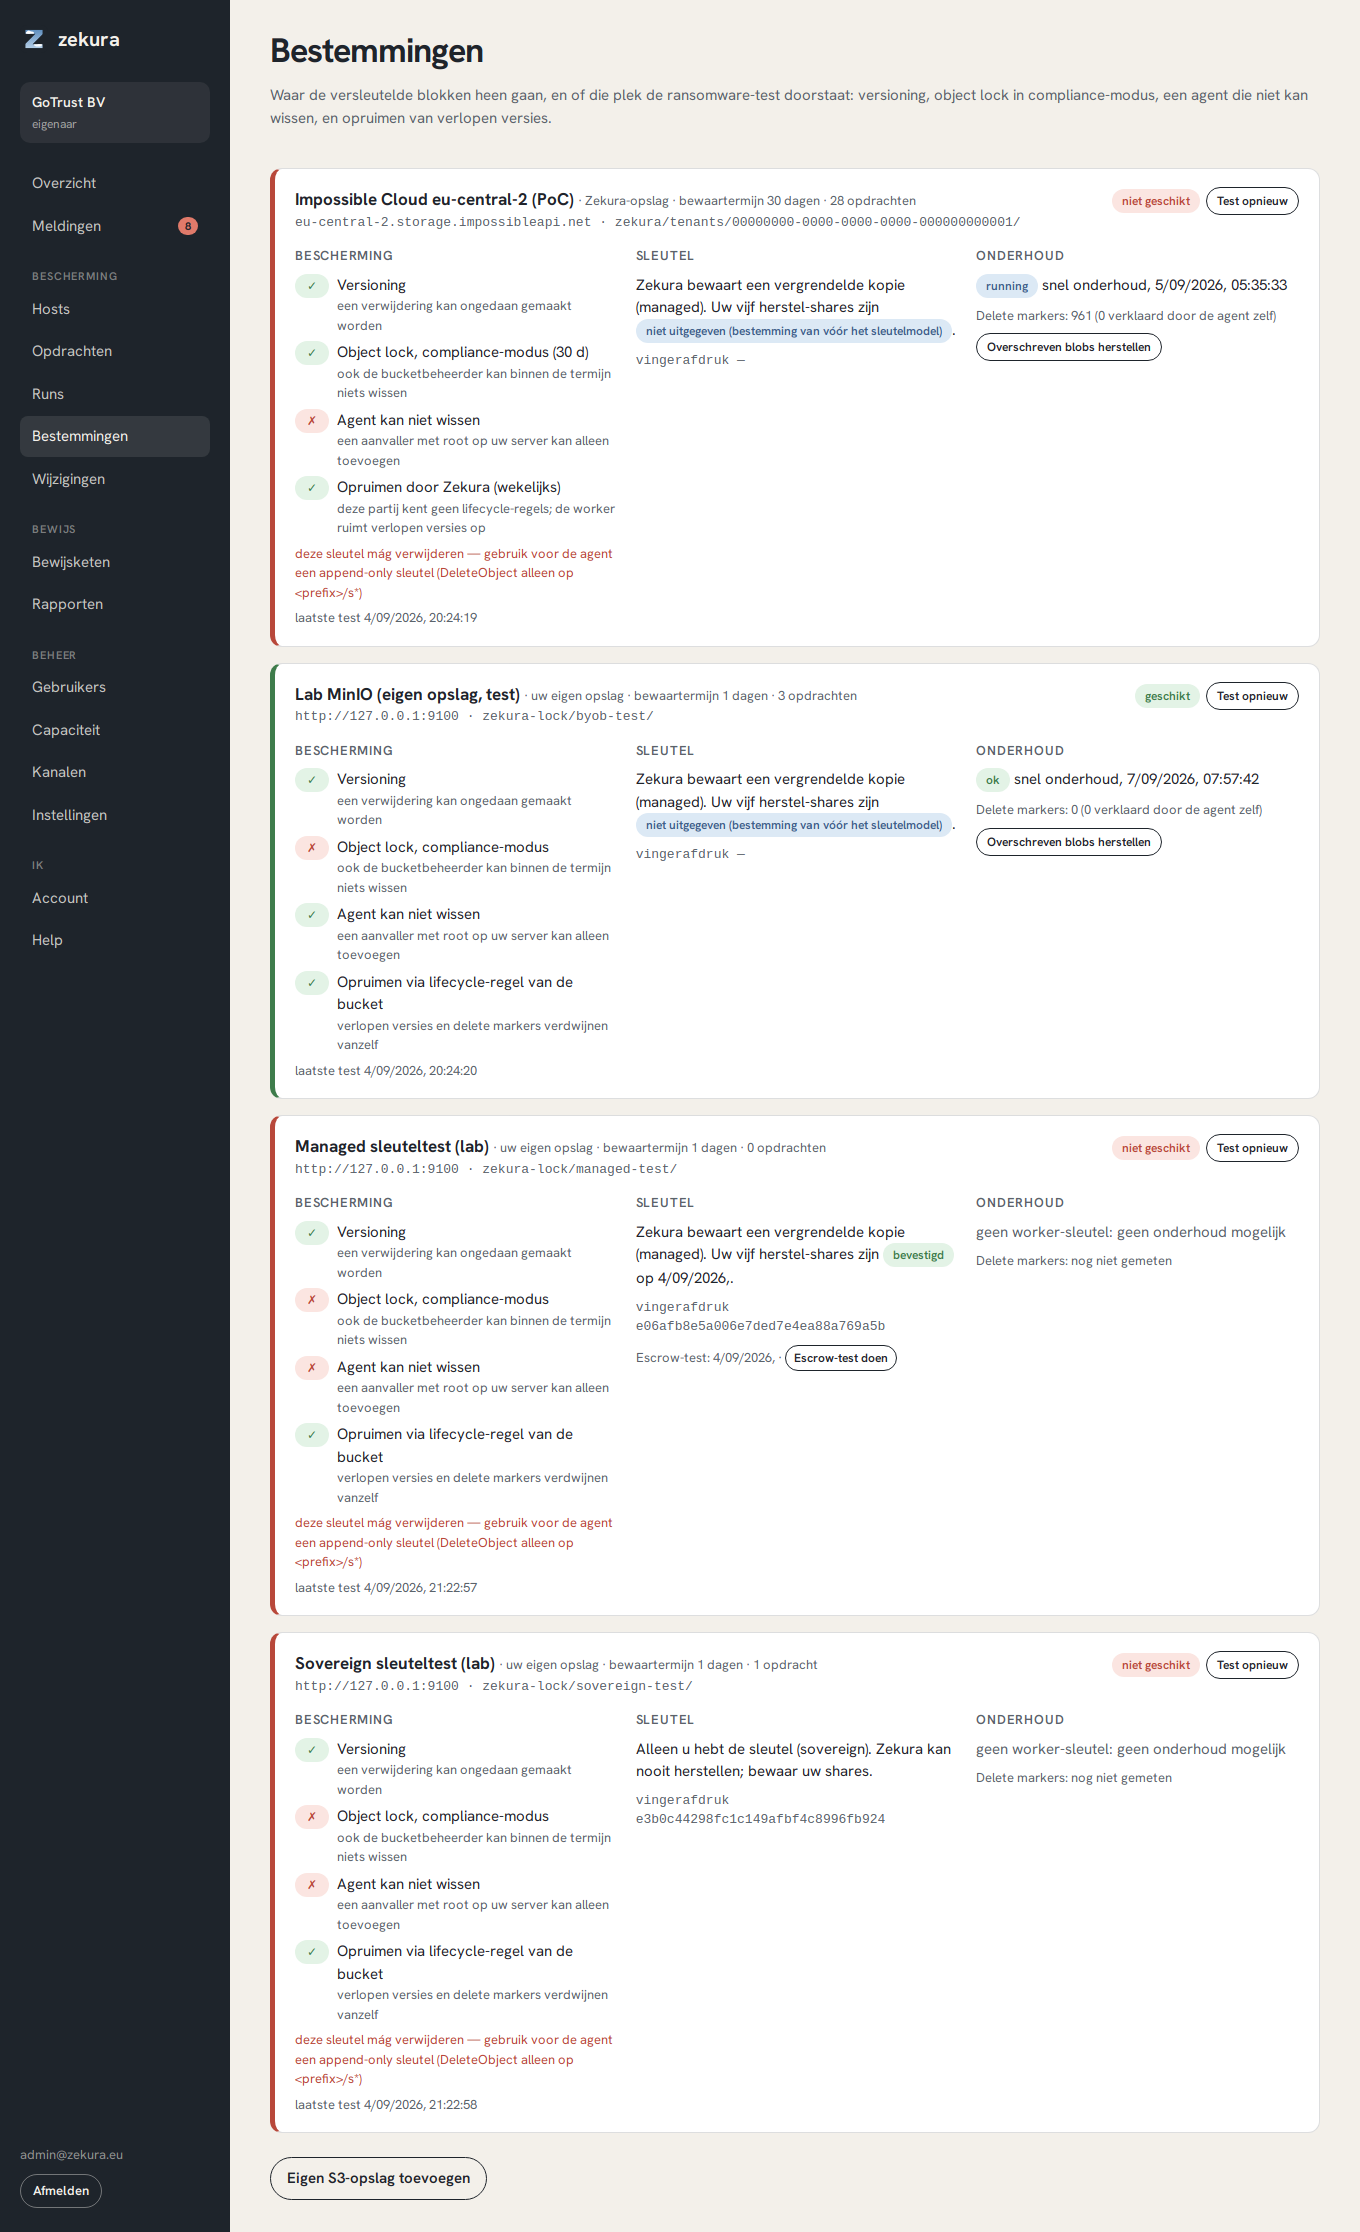Click red cross beside Agent kan niet wissen, Sovereign sleuteltest
Image resolution: width=1360 pixels, height=2232 pixels.
312,1885
